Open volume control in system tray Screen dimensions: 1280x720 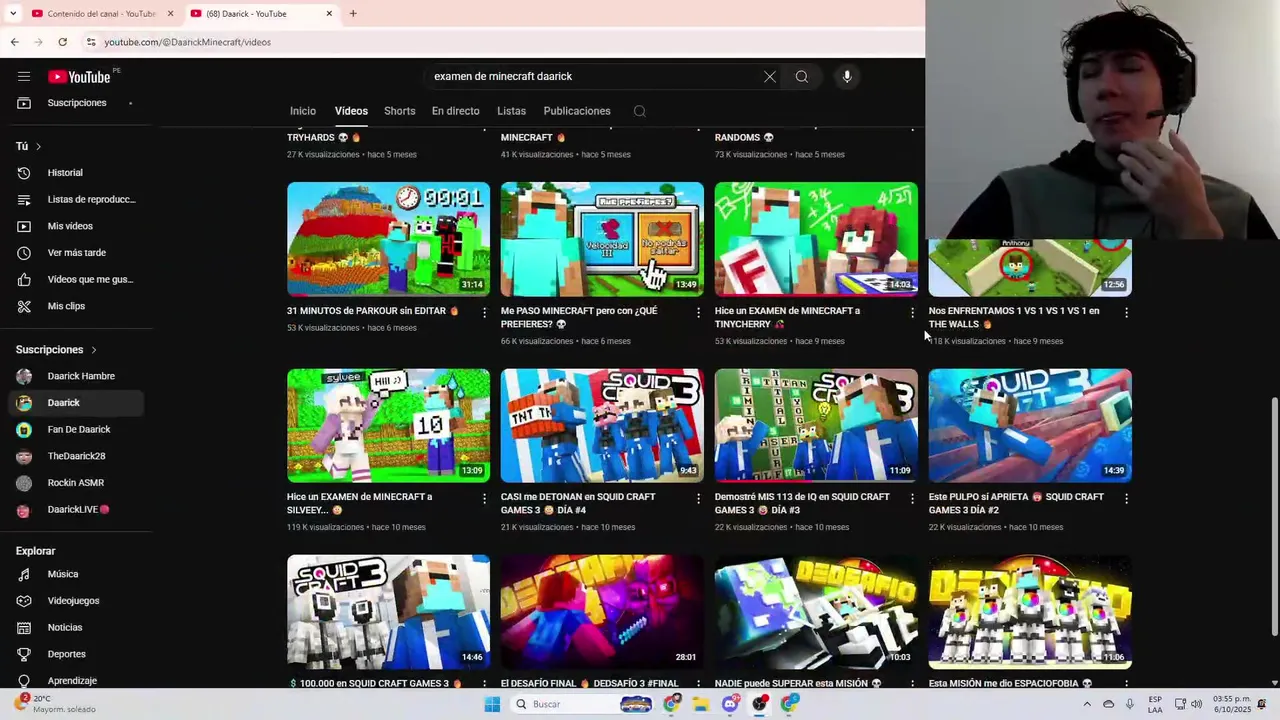[x=1196, y=704]
